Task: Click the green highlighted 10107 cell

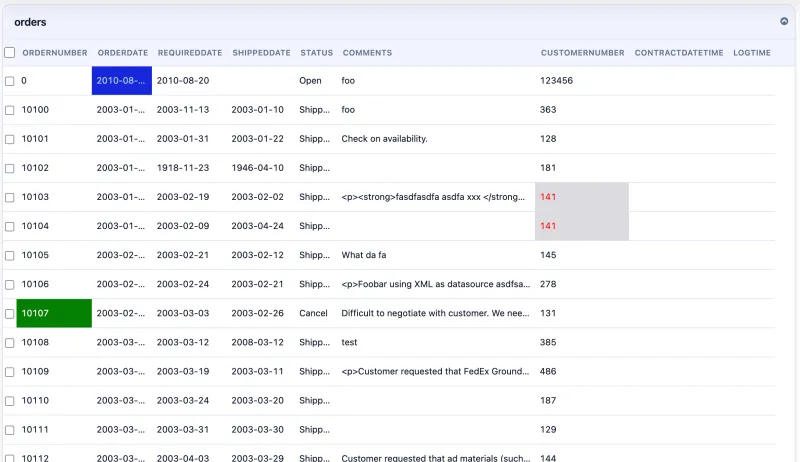Action: point(54,313)
